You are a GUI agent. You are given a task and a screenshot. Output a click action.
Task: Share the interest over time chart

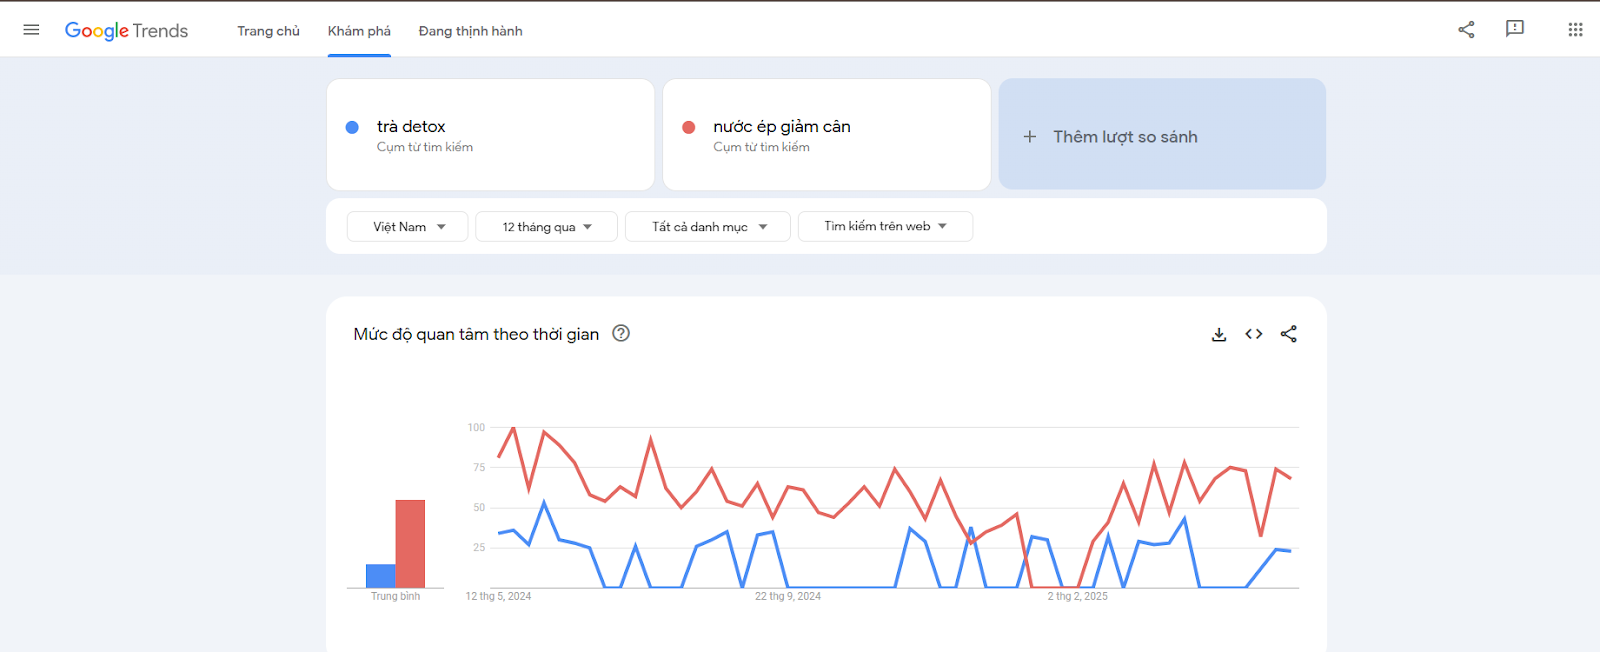coord(1289,334)
